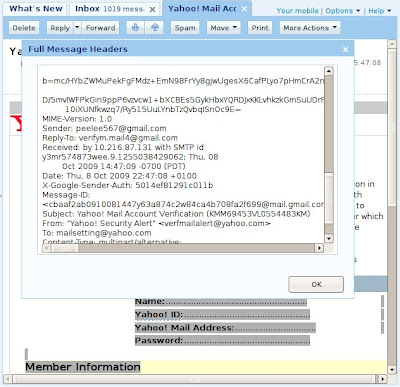Click the X-Google-Sender-Auth header line
This screenshot has width=400, height=387.
[128, 185]
